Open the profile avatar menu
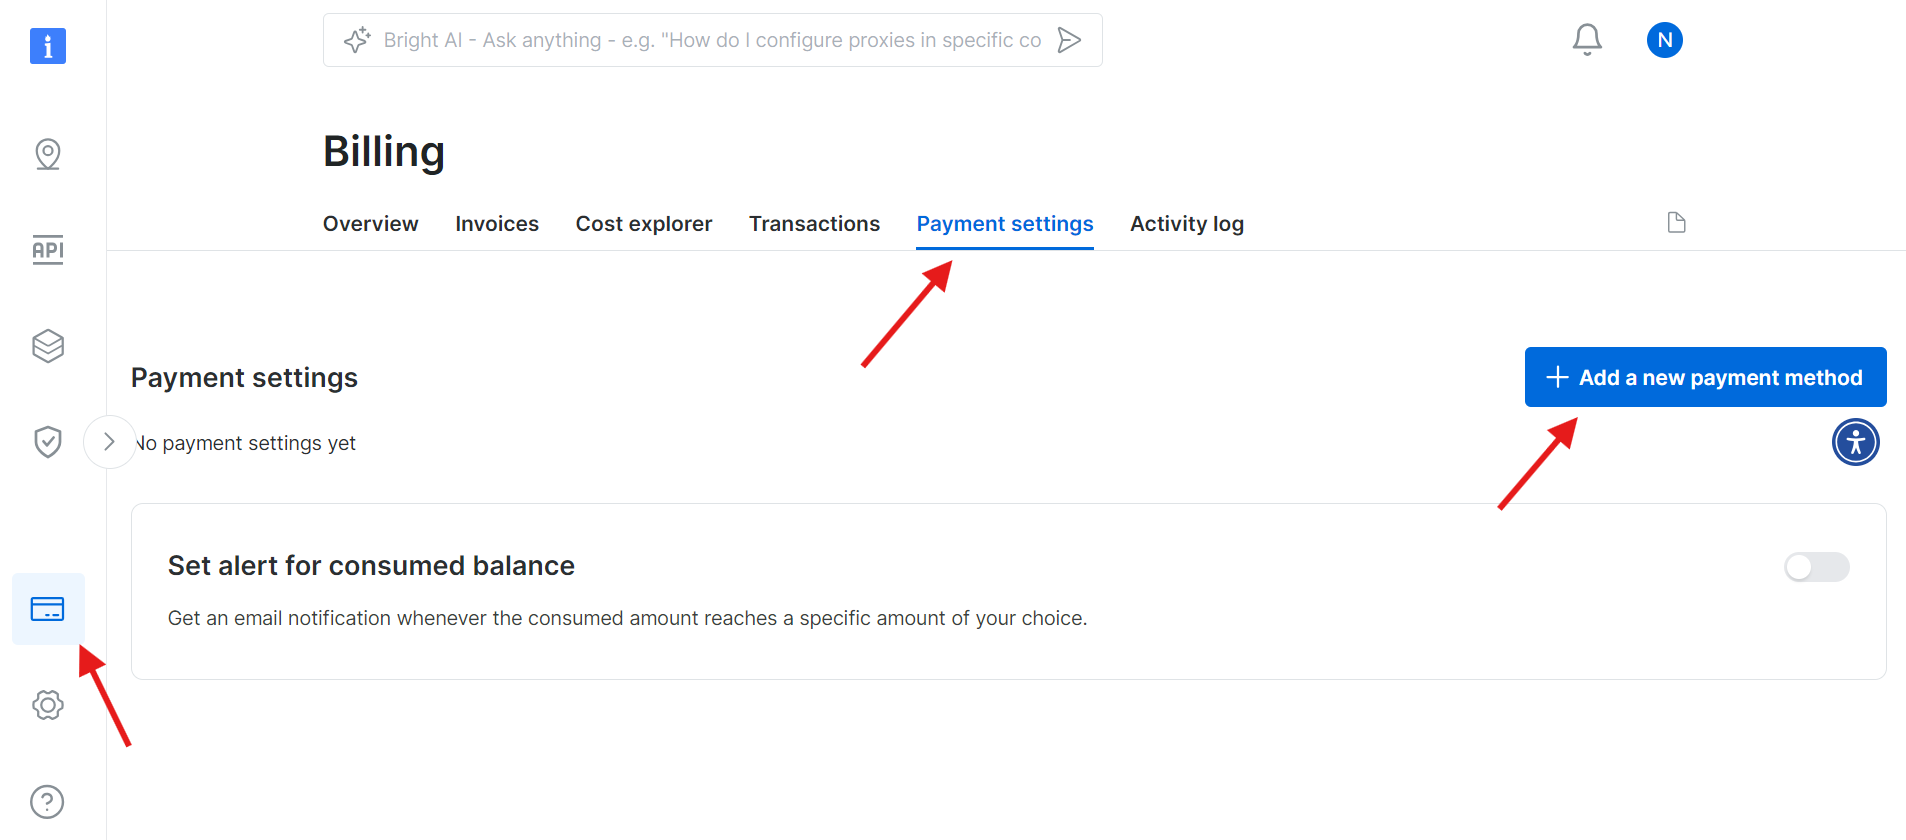1906x840 pixels. tap(1664, 39)
